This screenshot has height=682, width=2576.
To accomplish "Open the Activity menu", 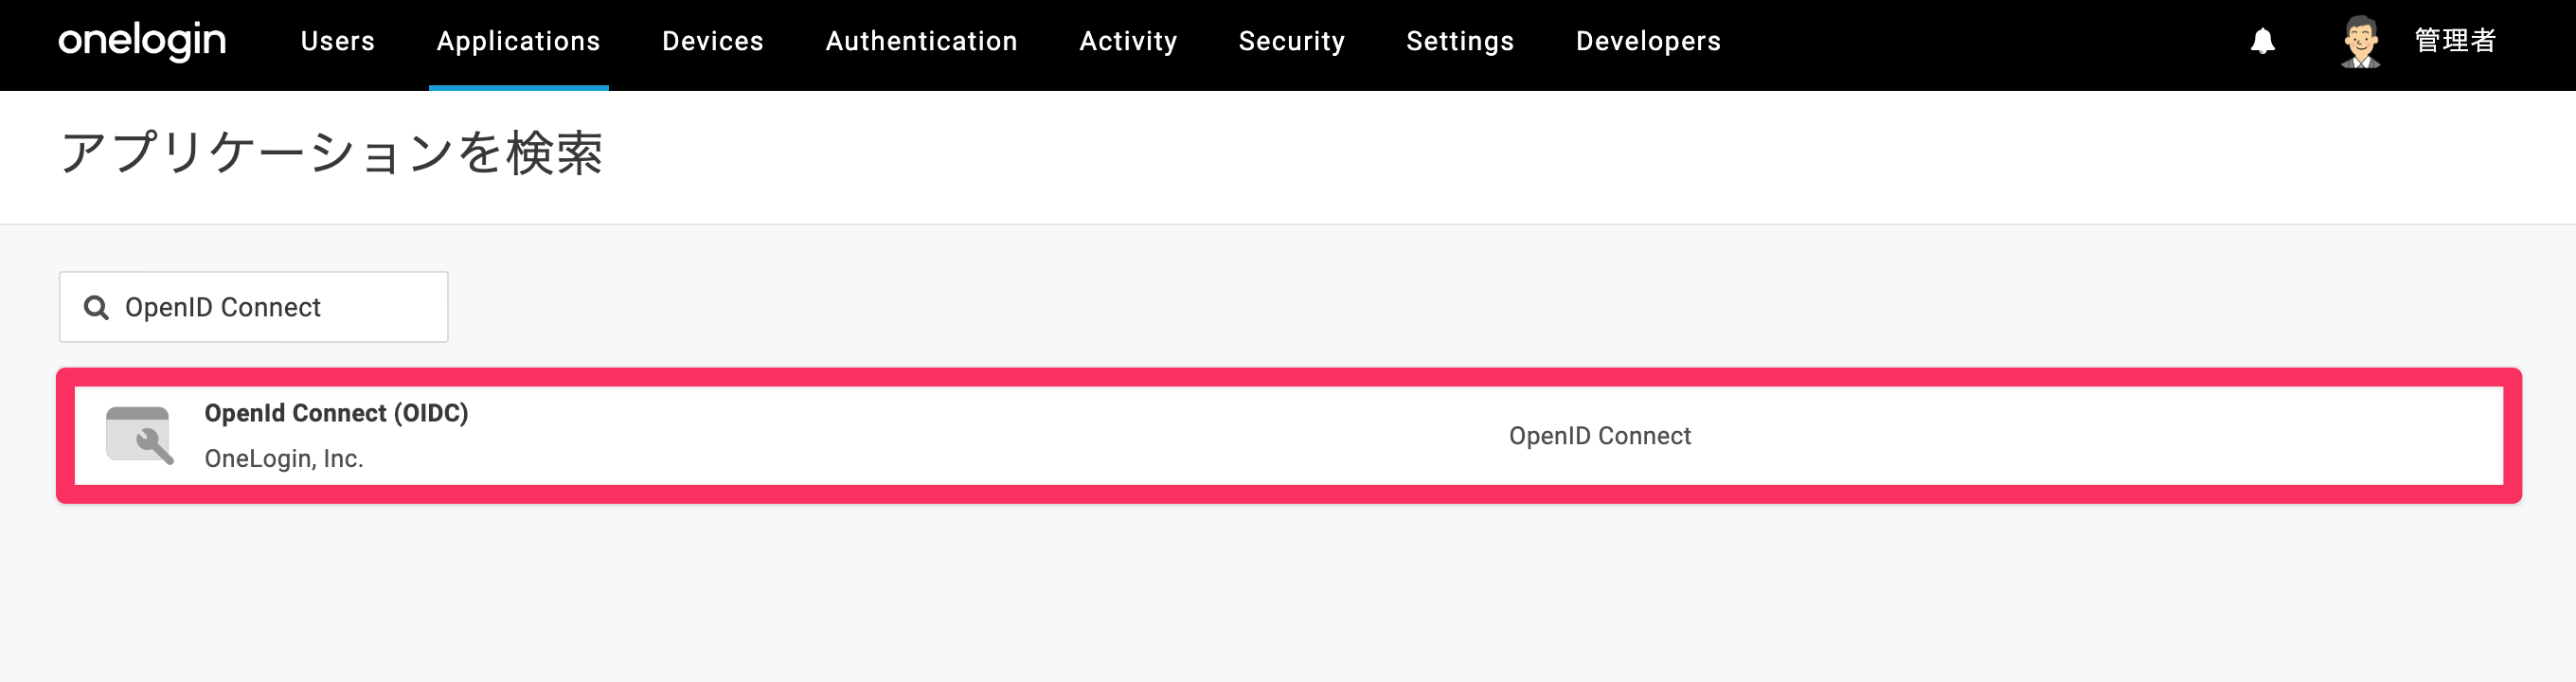I will click(x=1128, y=41).
